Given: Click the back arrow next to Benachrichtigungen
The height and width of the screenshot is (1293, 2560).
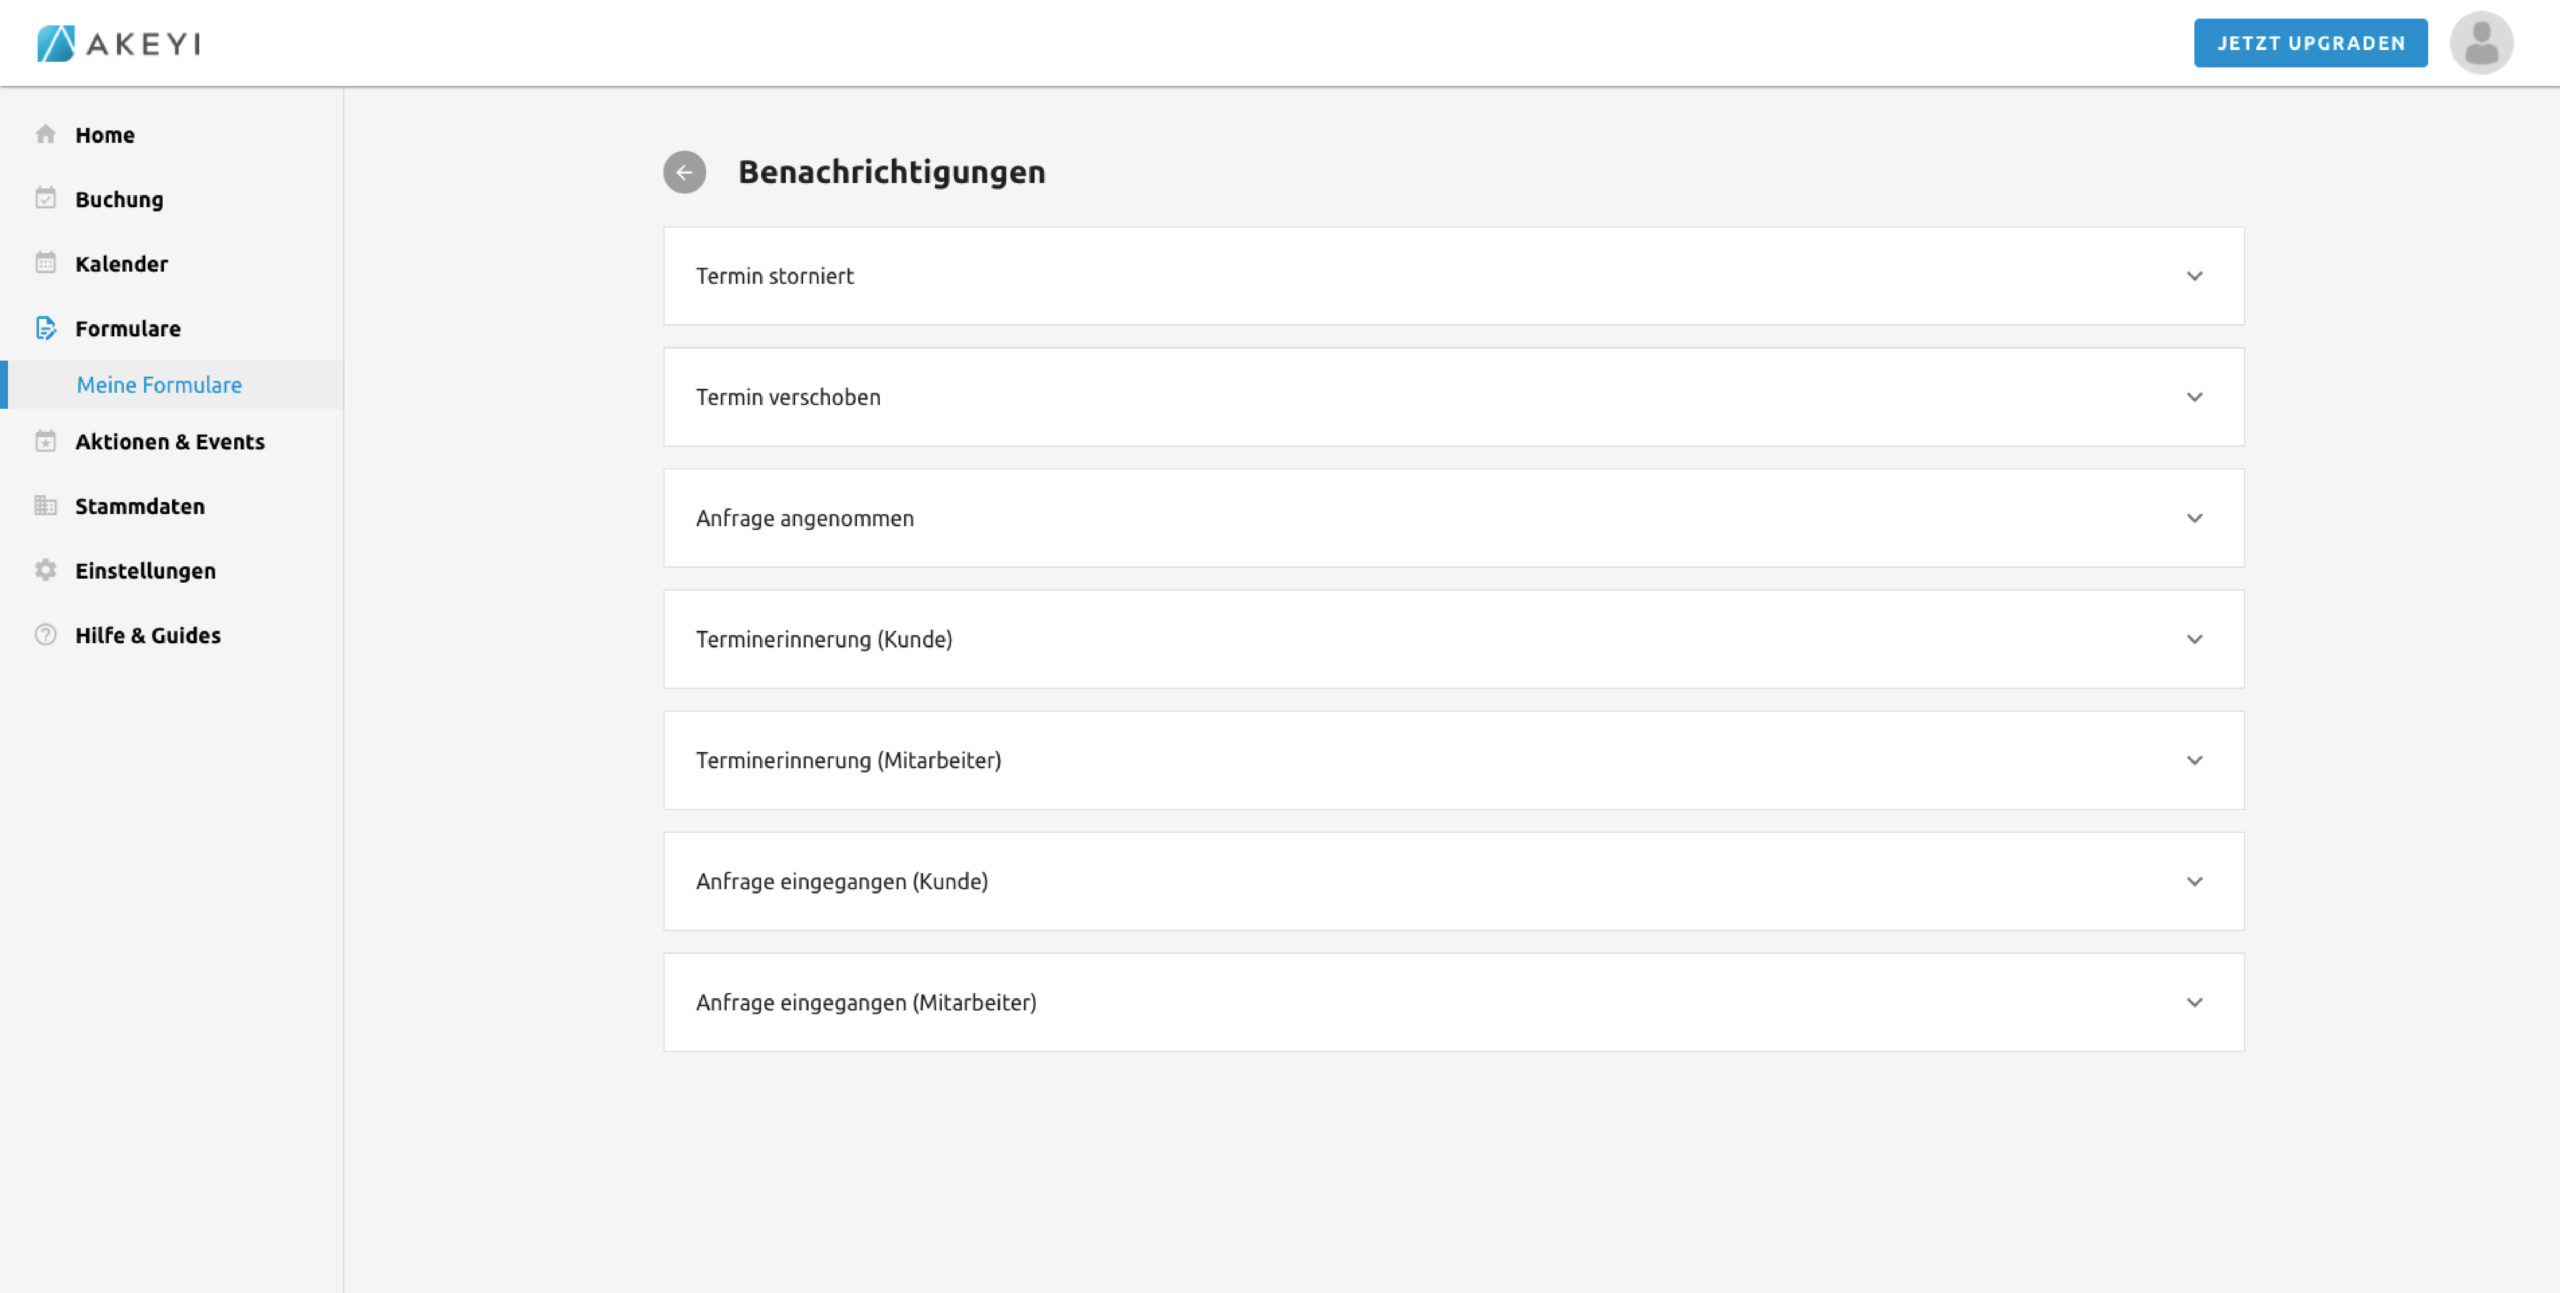Looking at the screenshot, I should (684, 172).
